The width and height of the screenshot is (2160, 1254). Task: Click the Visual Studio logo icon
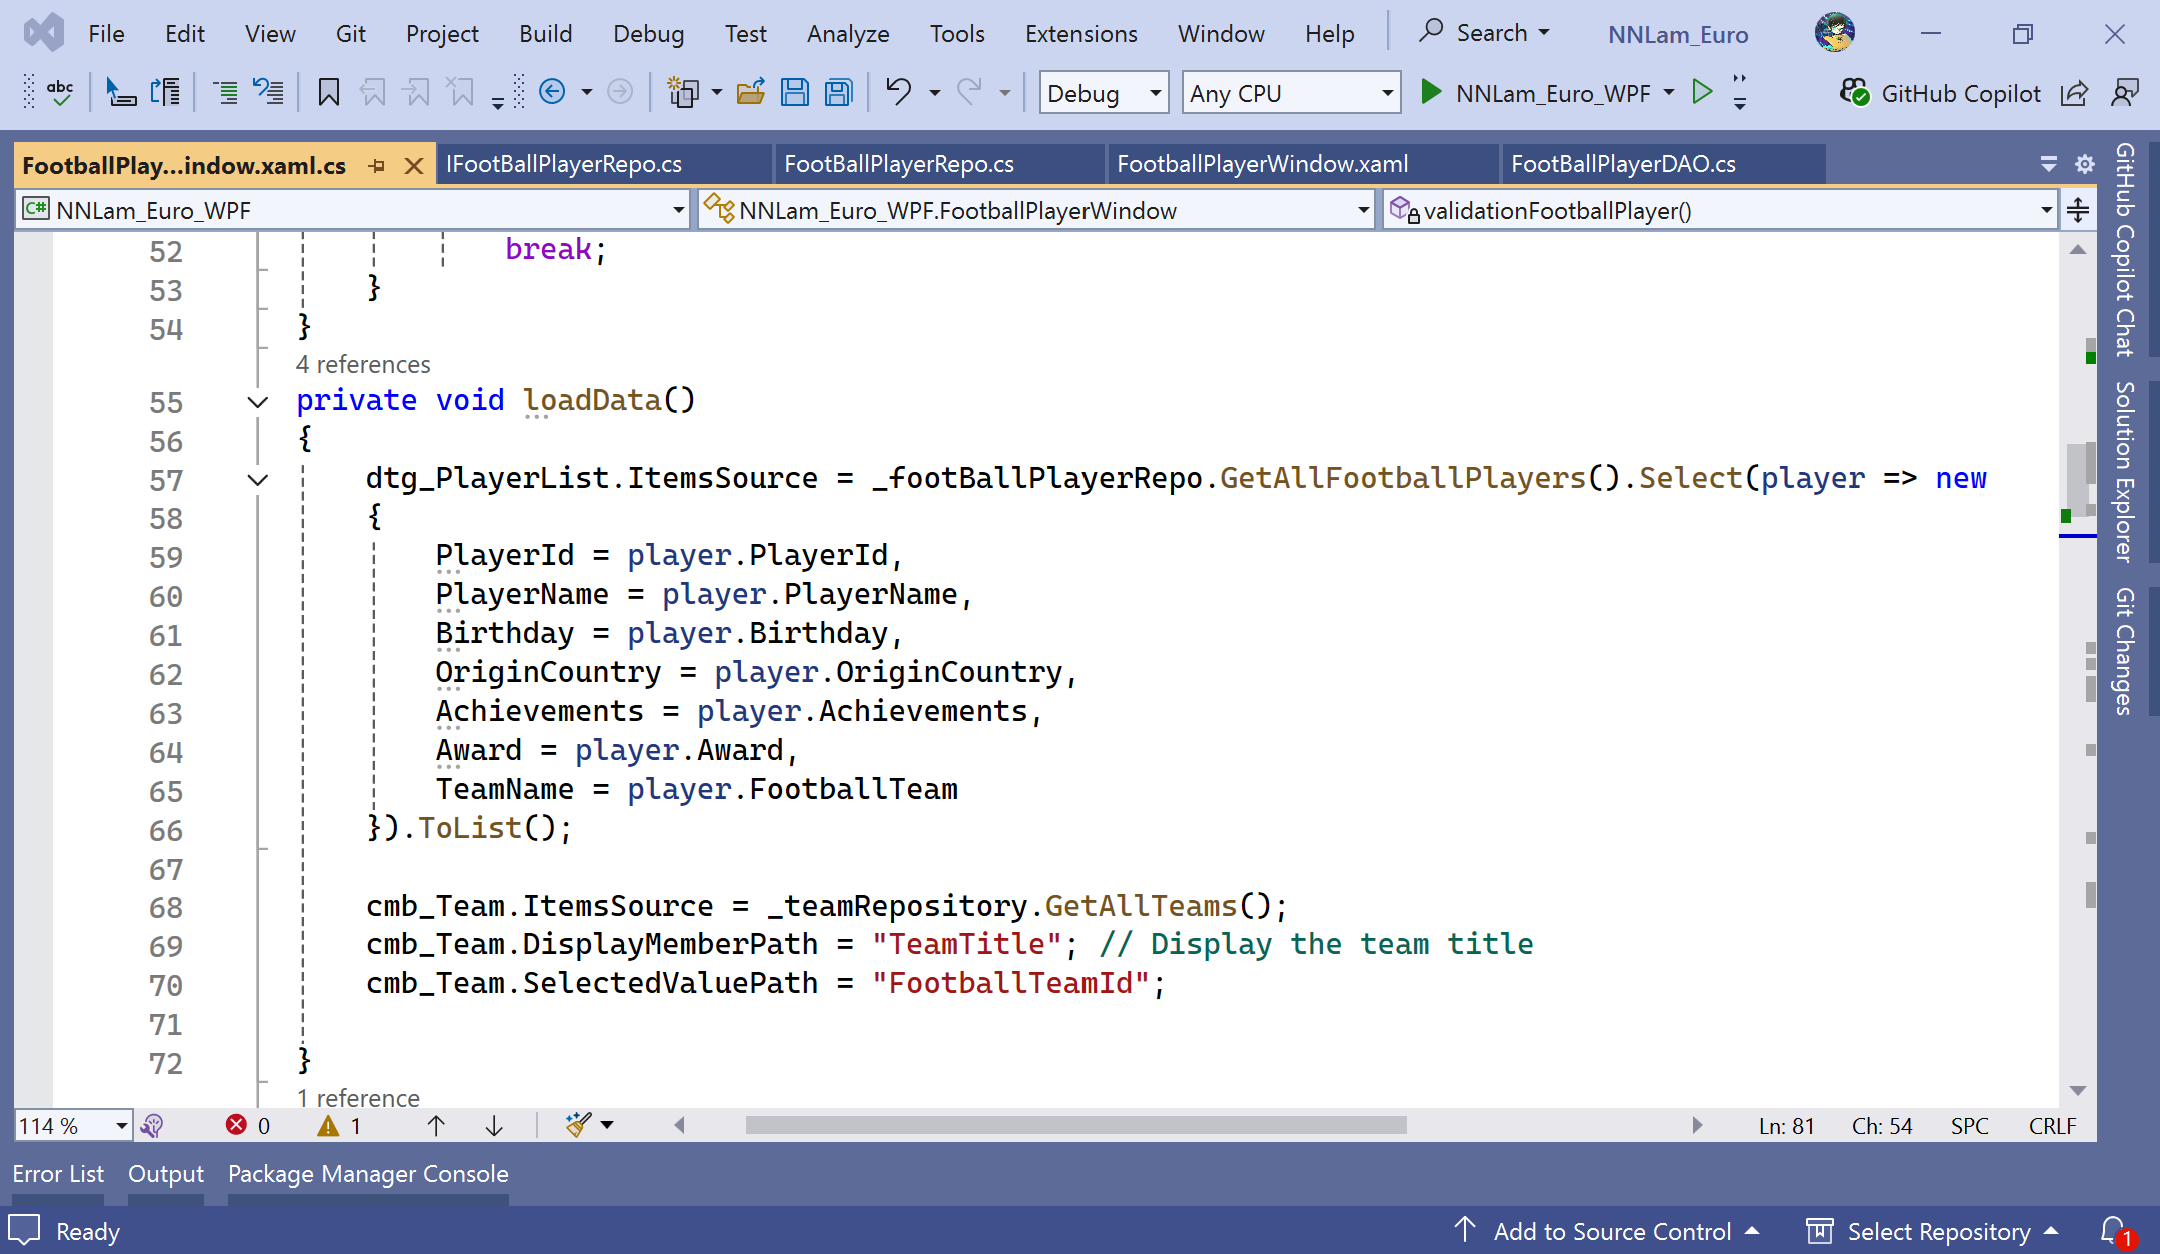44,33
